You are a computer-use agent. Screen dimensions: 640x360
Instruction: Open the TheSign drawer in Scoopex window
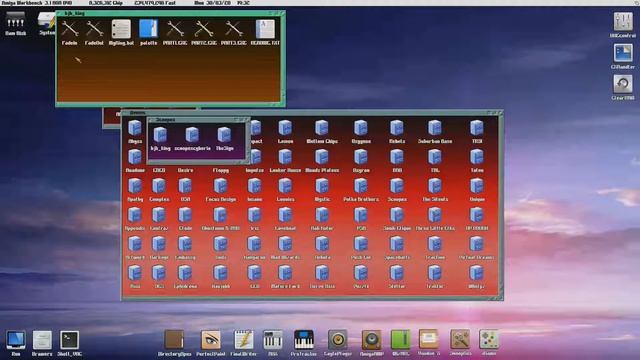tap(224, 135)
